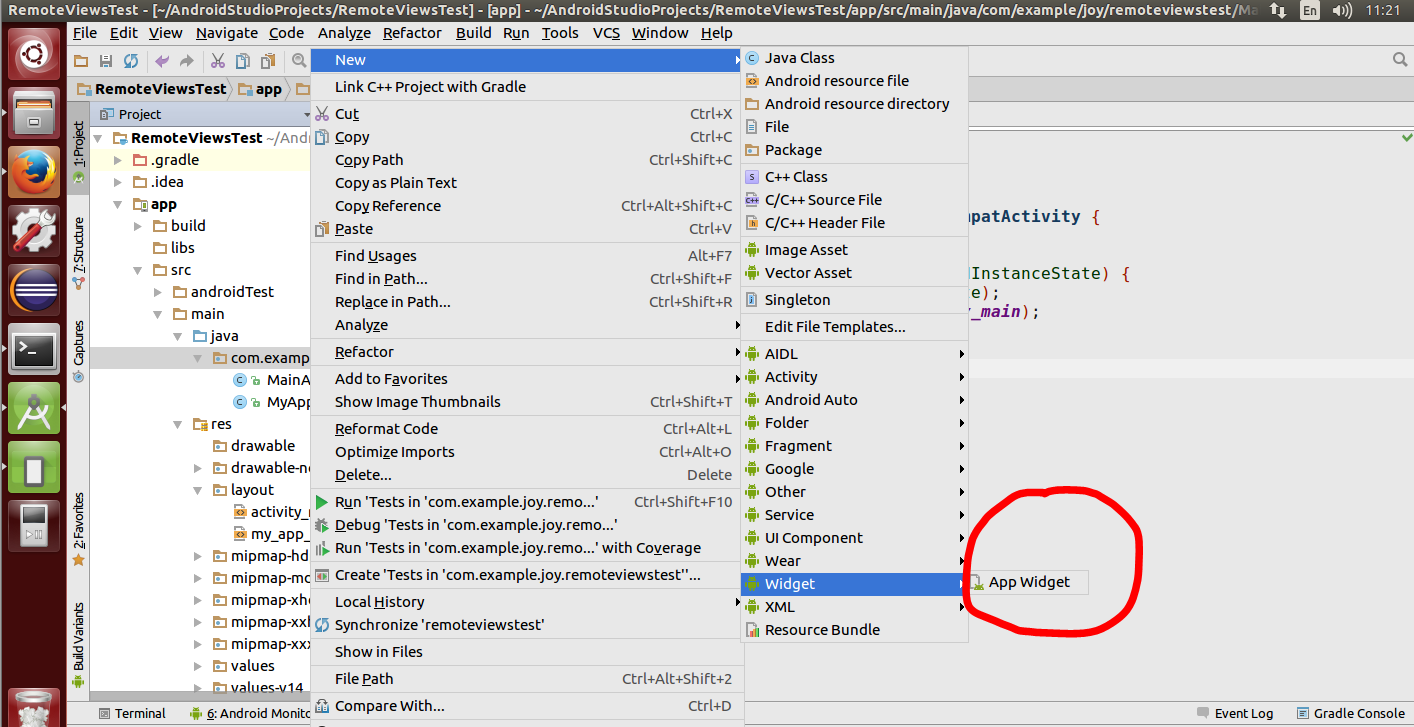
Task: Expand the androidTest folder arrow
Action: (158, 292)
